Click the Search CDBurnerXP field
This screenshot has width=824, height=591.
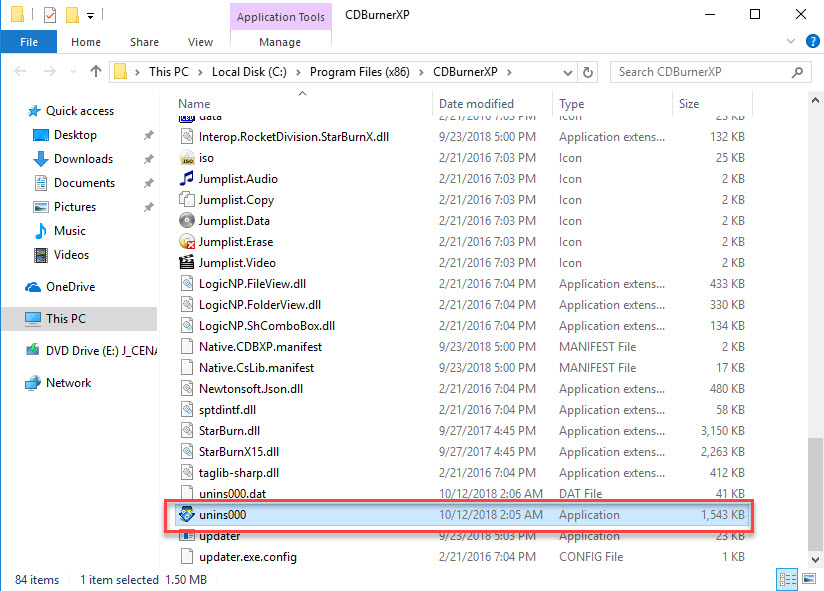(710, 72)
